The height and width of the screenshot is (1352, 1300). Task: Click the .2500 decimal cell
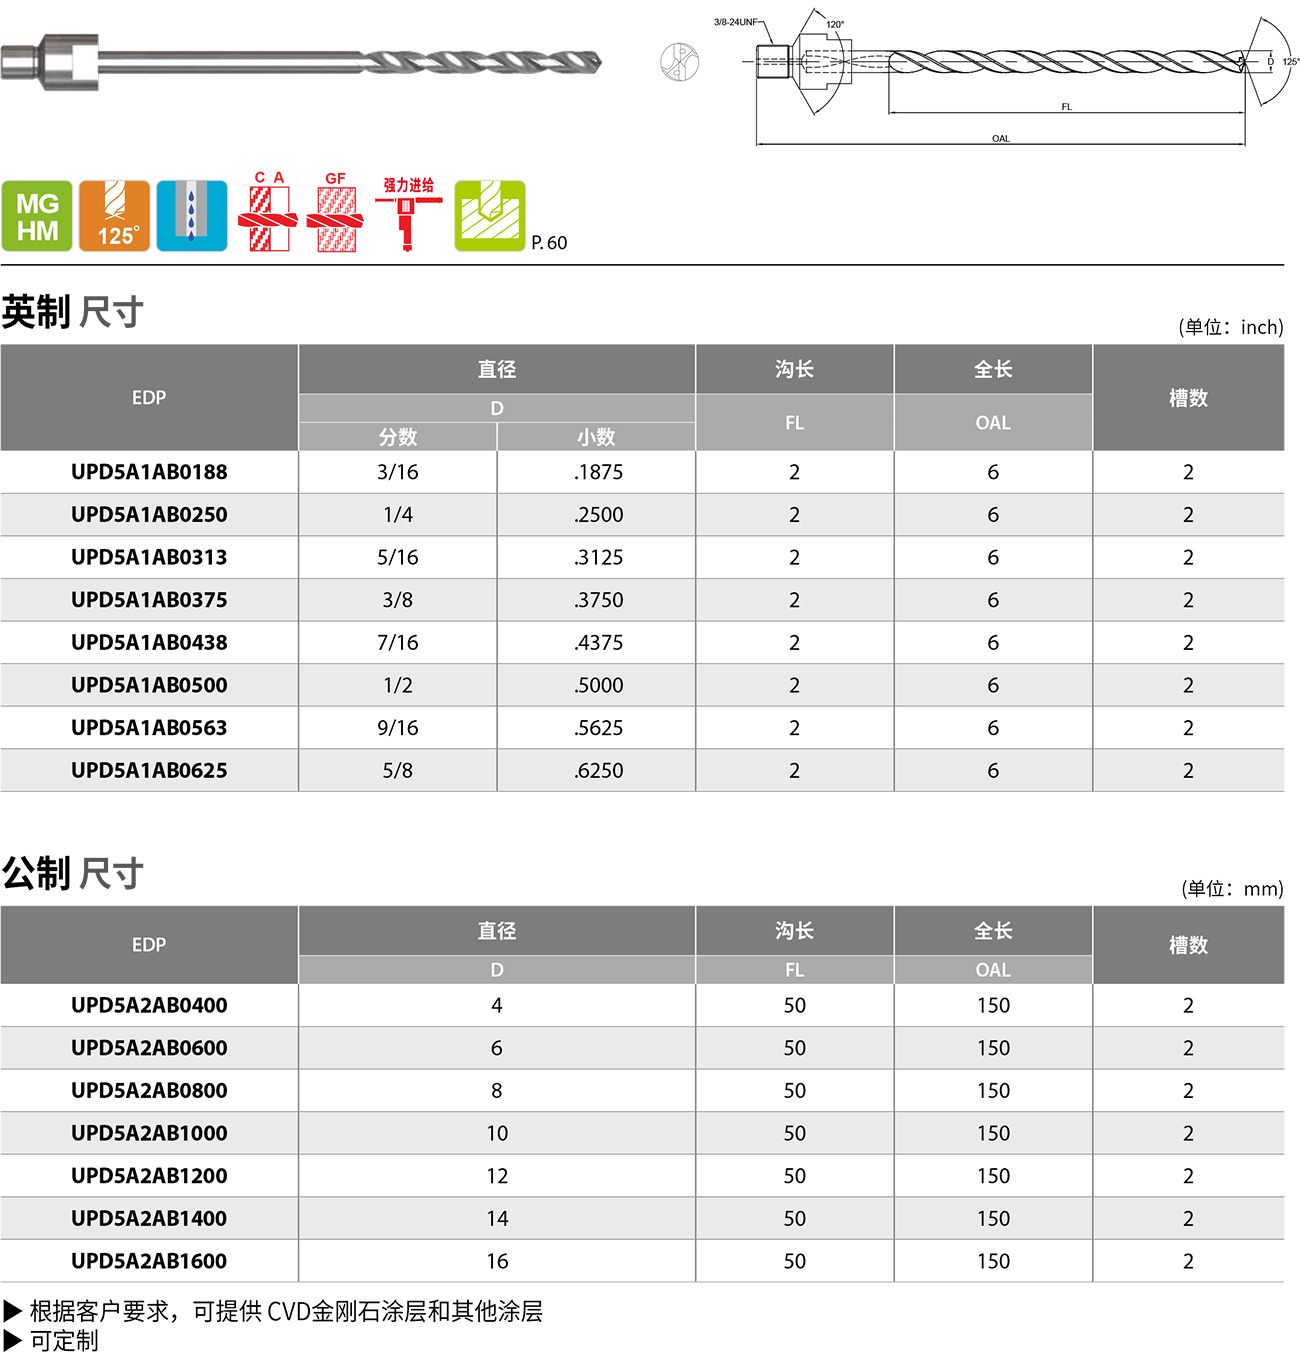pos(598,515)
